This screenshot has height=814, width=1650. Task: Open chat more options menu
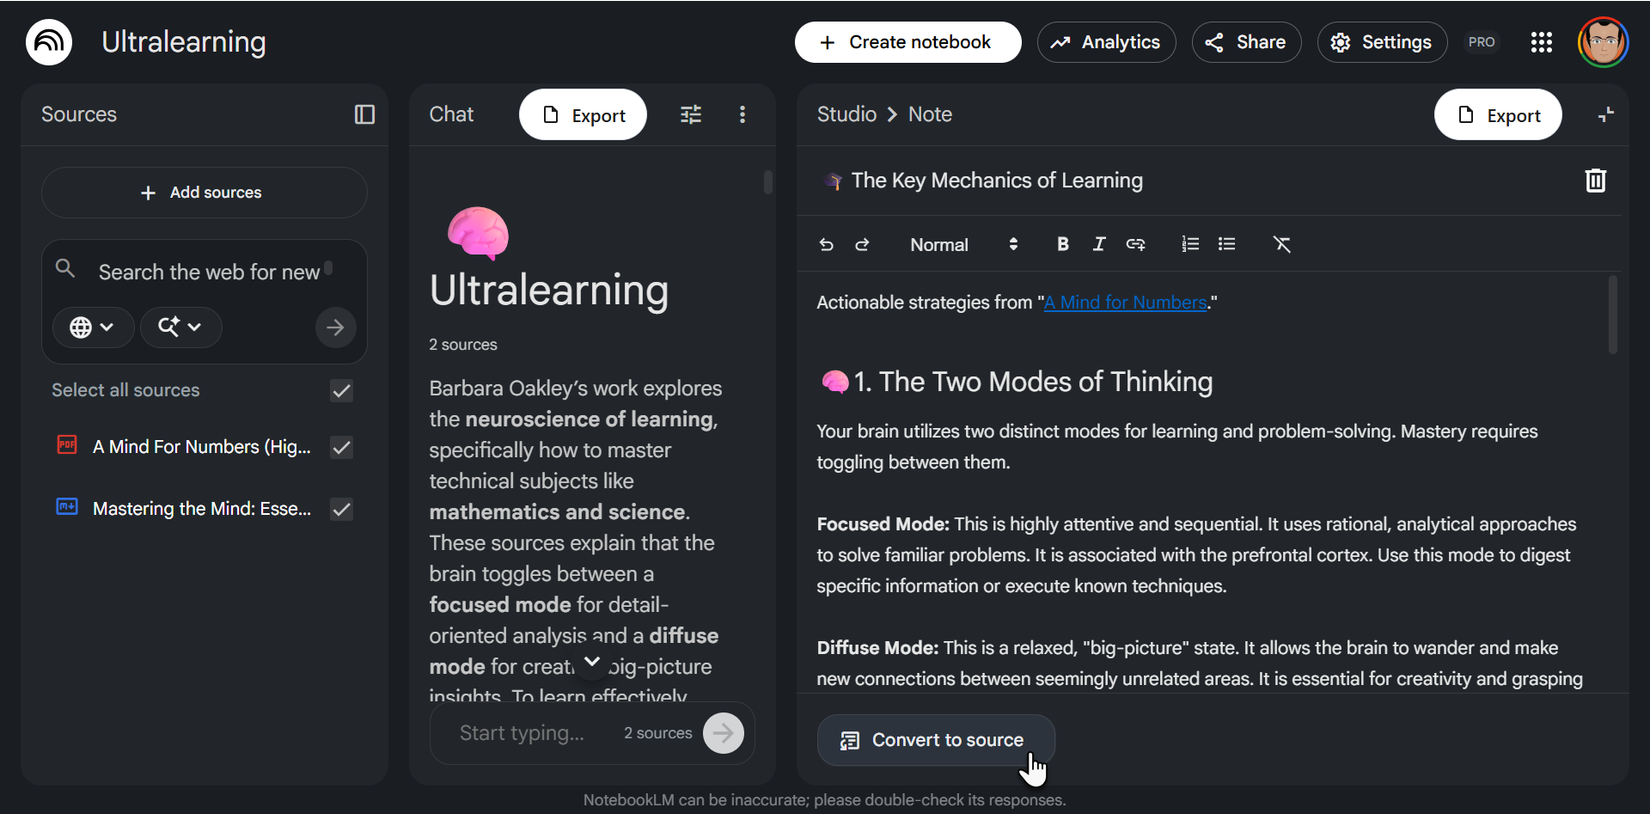[x=742, y=114]
